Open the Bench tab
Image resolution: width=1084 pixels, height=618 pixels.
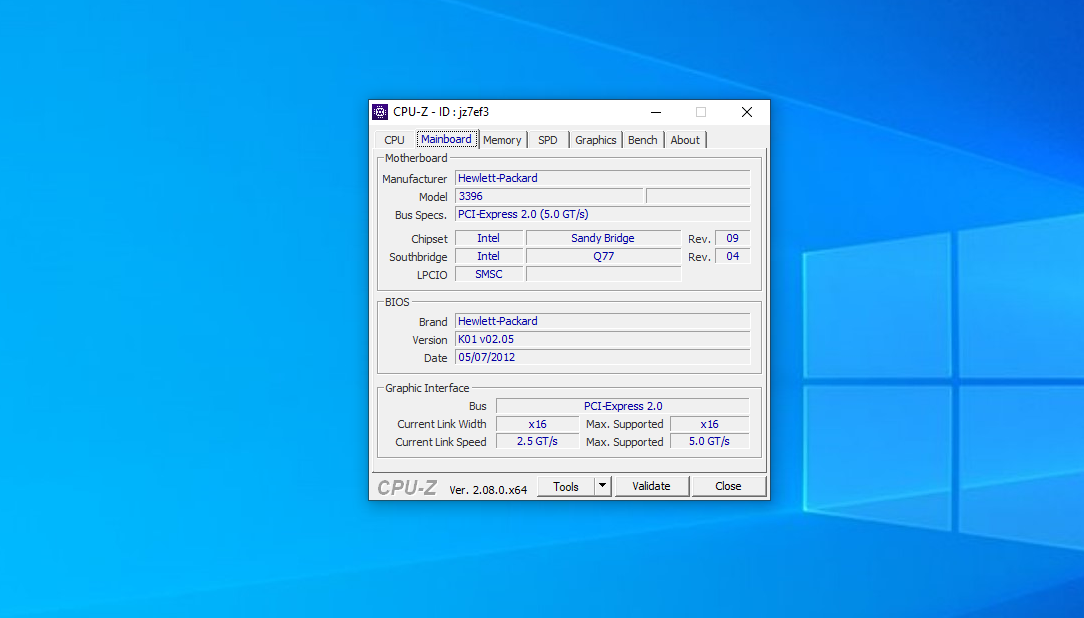642,140
